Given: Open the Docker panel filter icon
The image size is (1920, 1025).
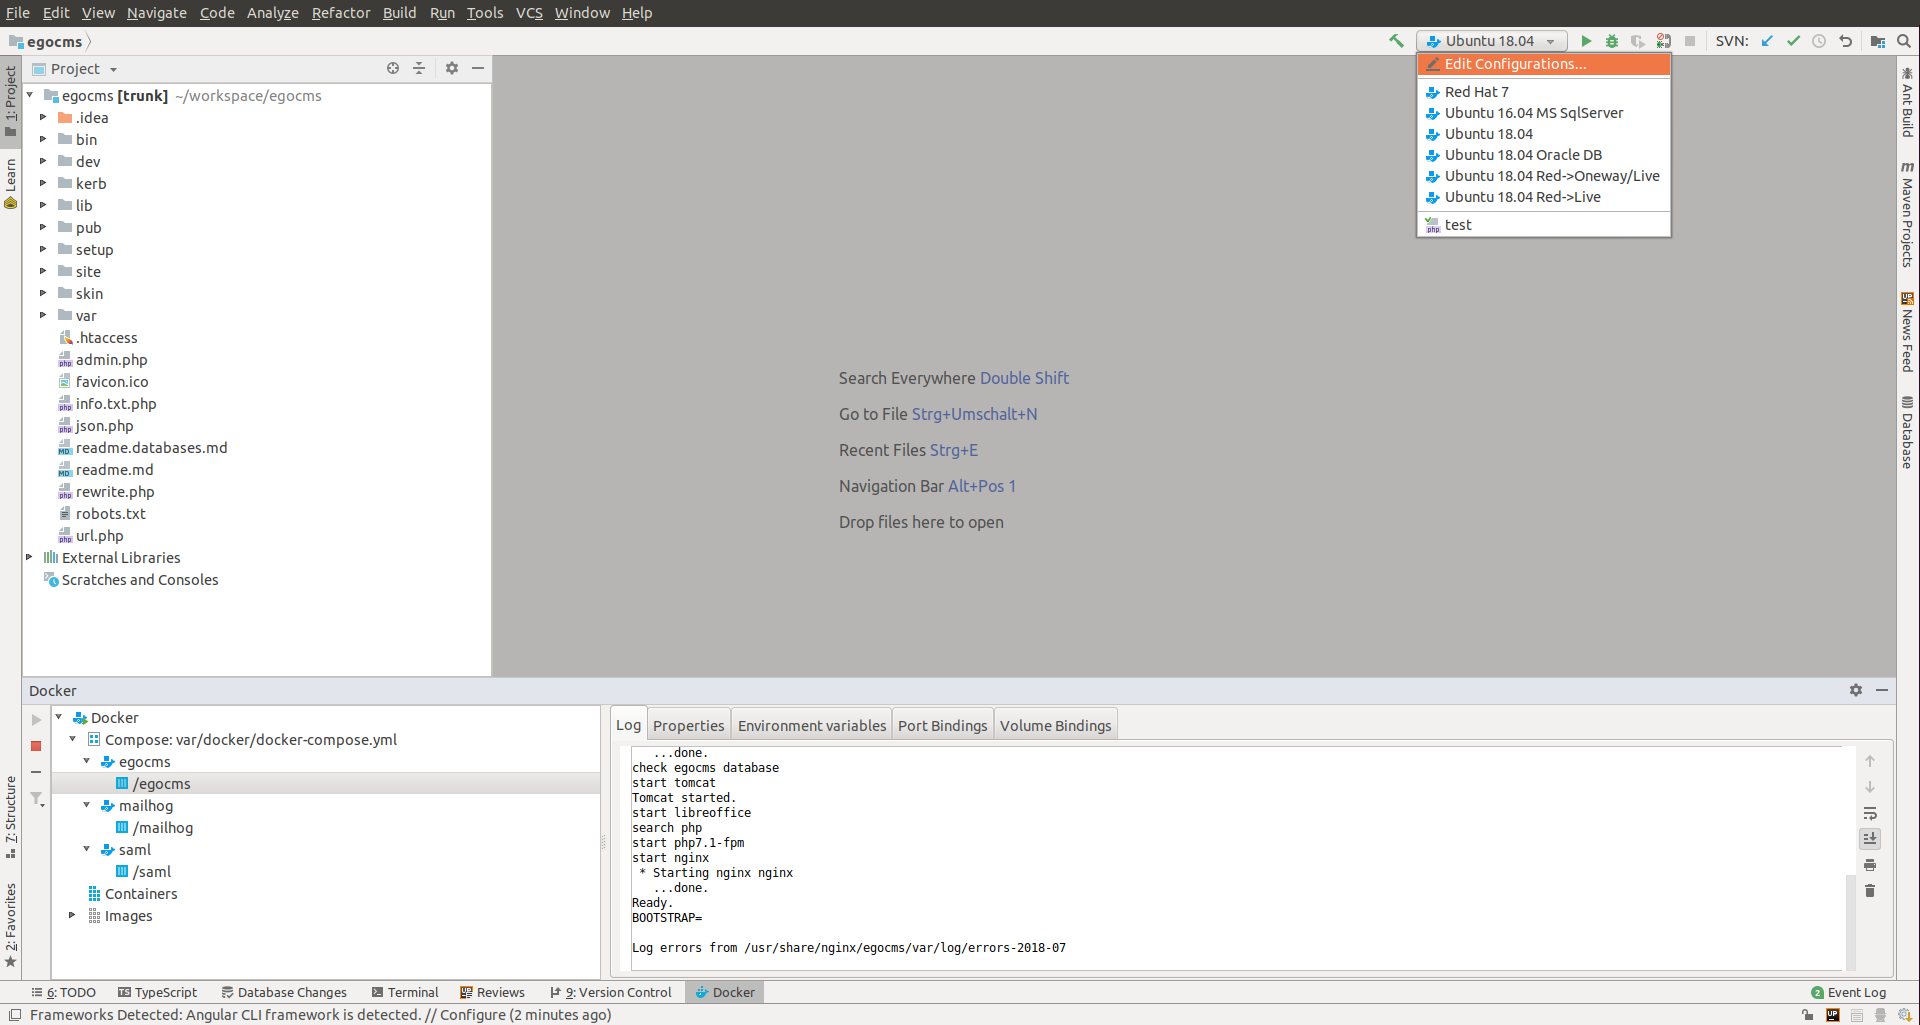Looking at the screenshot, I should [x=37, y=799].
